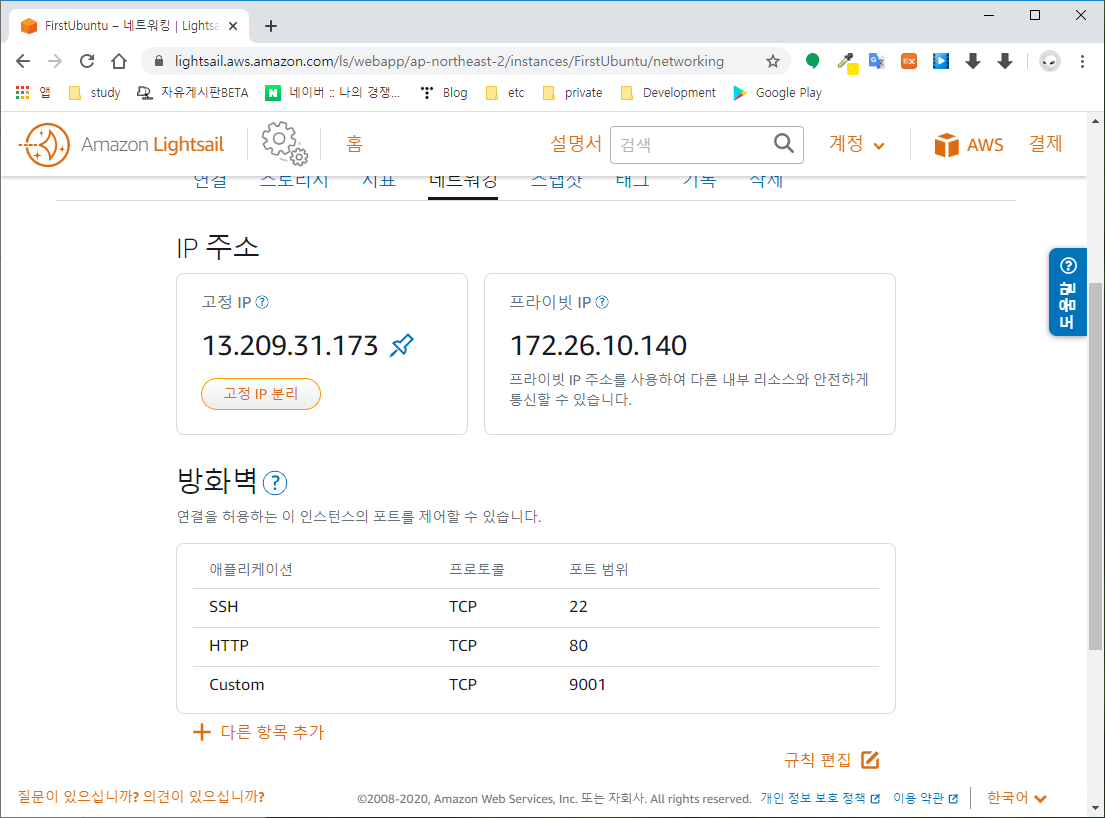The height and width of the screenshot is (818, 1105).
Task: Open the Google Play bookmark
Action: [x=777, y=92]
